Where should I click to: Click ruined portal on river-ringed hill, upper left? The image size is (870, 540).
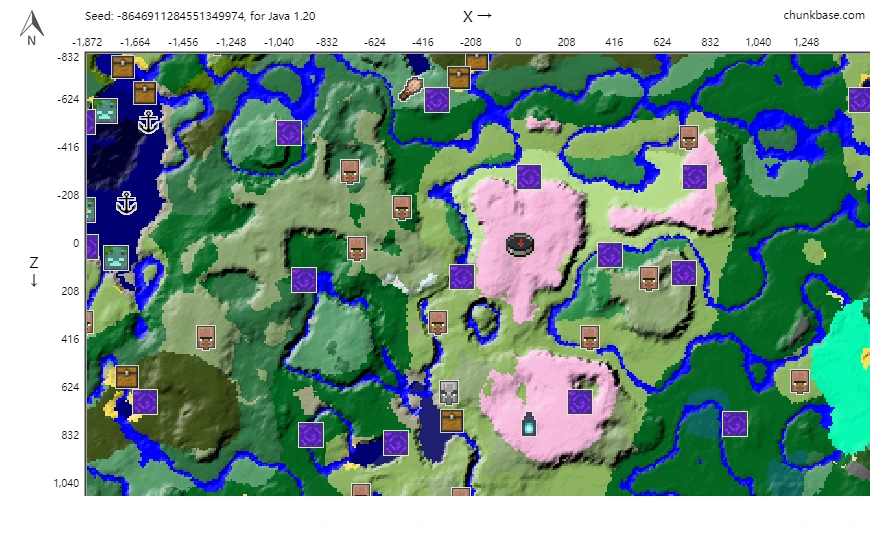pyautogui.click(x=289, y=133)
